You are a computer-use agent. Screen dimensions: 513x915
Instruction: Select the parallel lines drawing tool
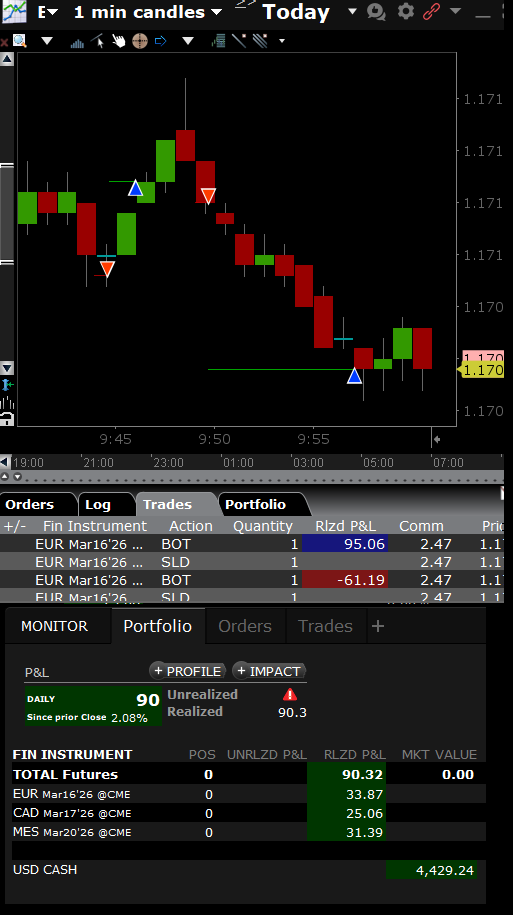click(x=260, y=41)
